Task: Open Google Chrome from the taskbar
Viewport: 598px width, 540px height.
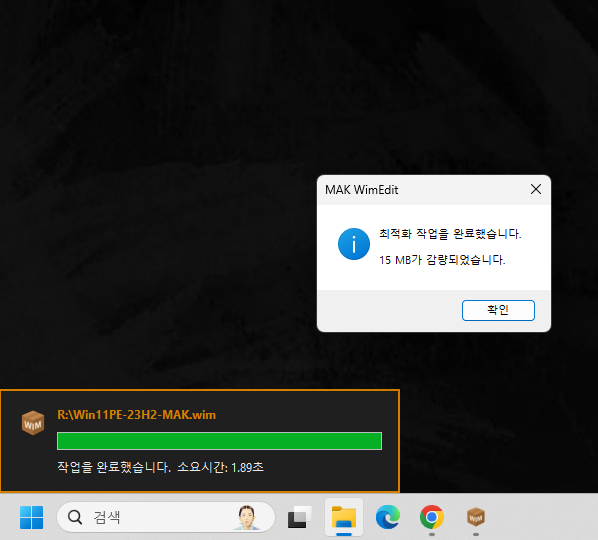Action: click(x=432, y=518)
